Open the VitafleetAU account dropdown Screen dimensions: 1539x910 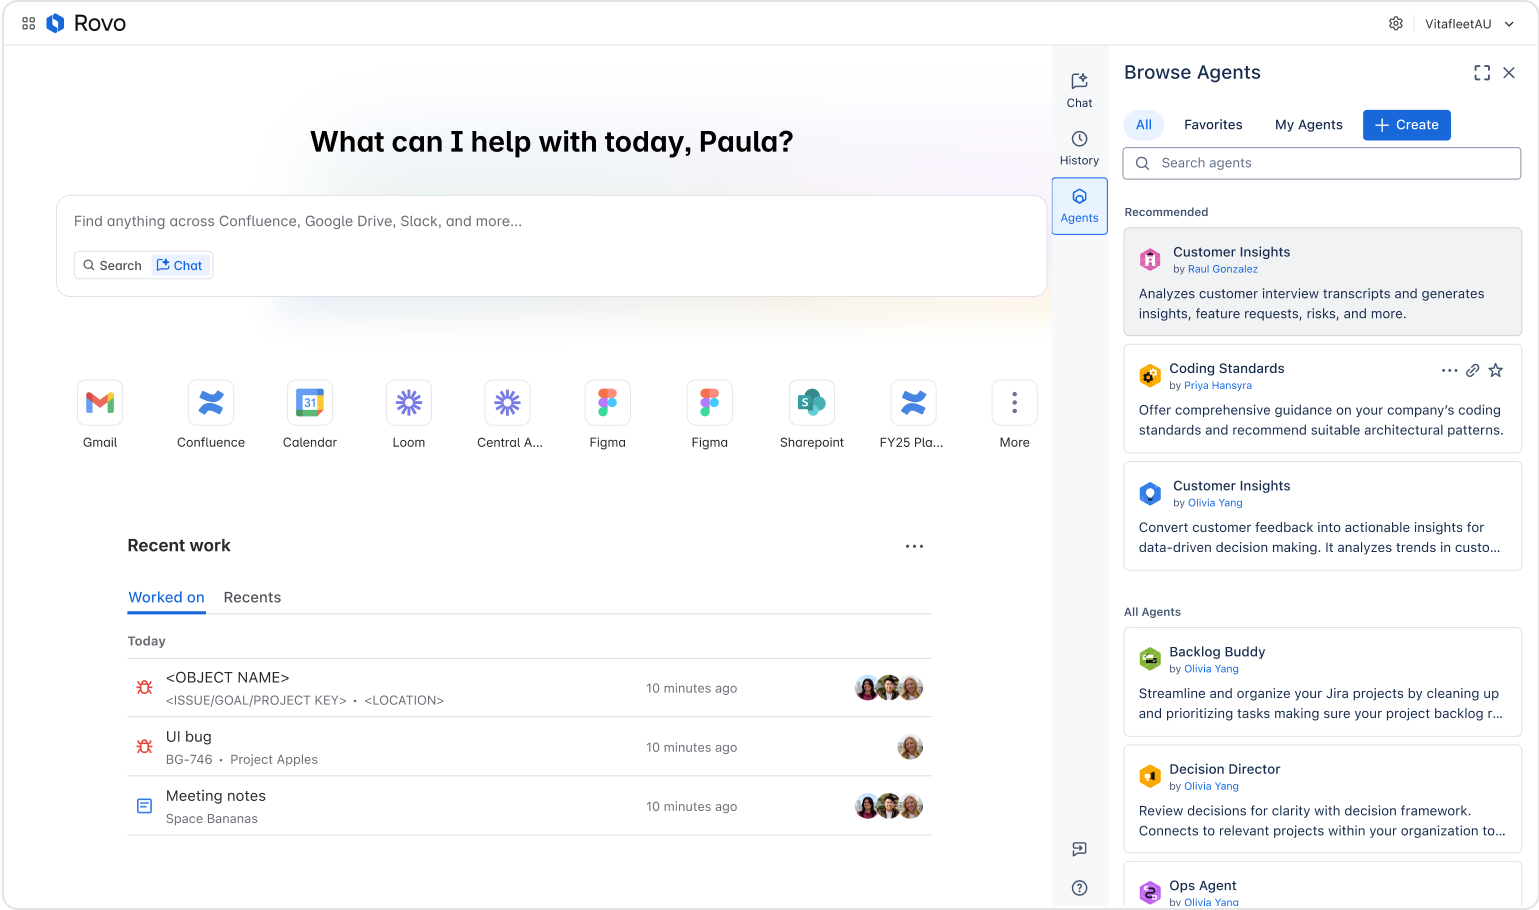coord(1470,23)
